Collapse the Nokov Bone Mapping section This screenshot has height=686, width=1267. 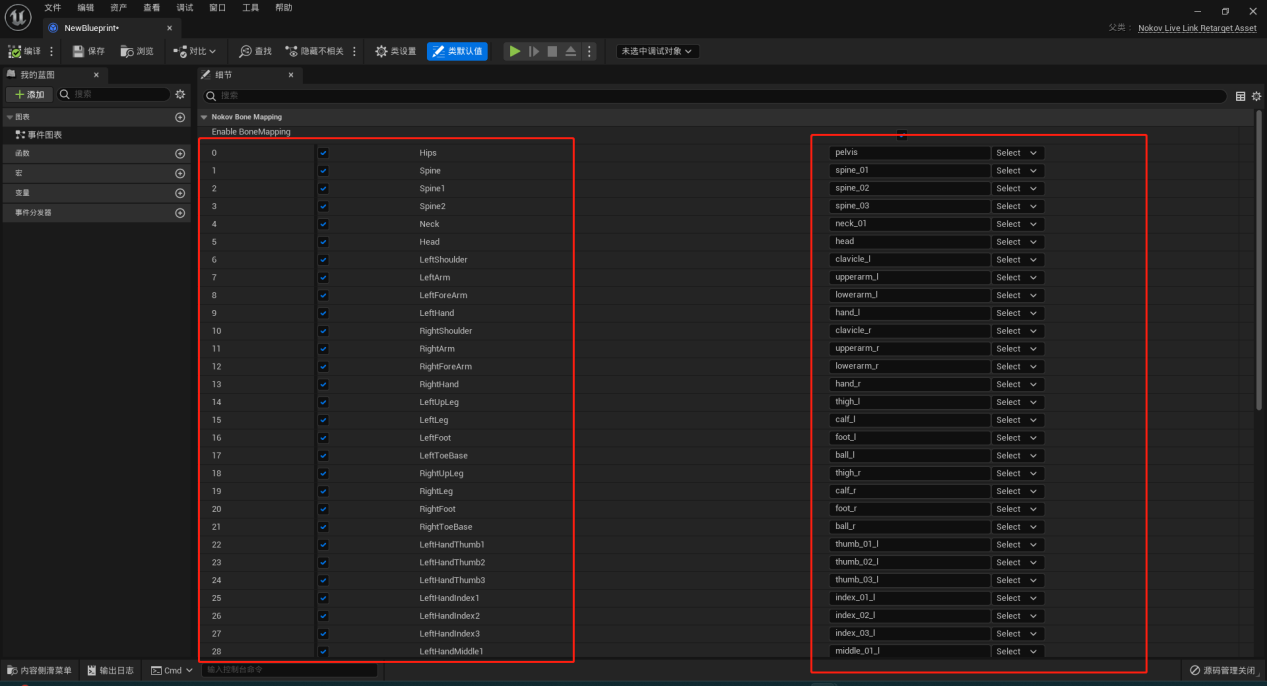[204, 117]
